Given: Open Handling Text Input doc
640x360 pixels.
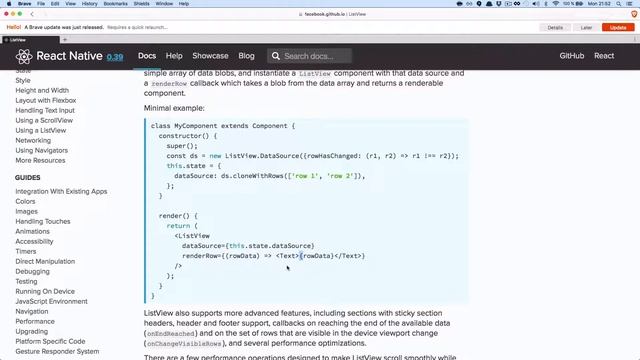Looking at the screenshot, I should coord(45,110).
